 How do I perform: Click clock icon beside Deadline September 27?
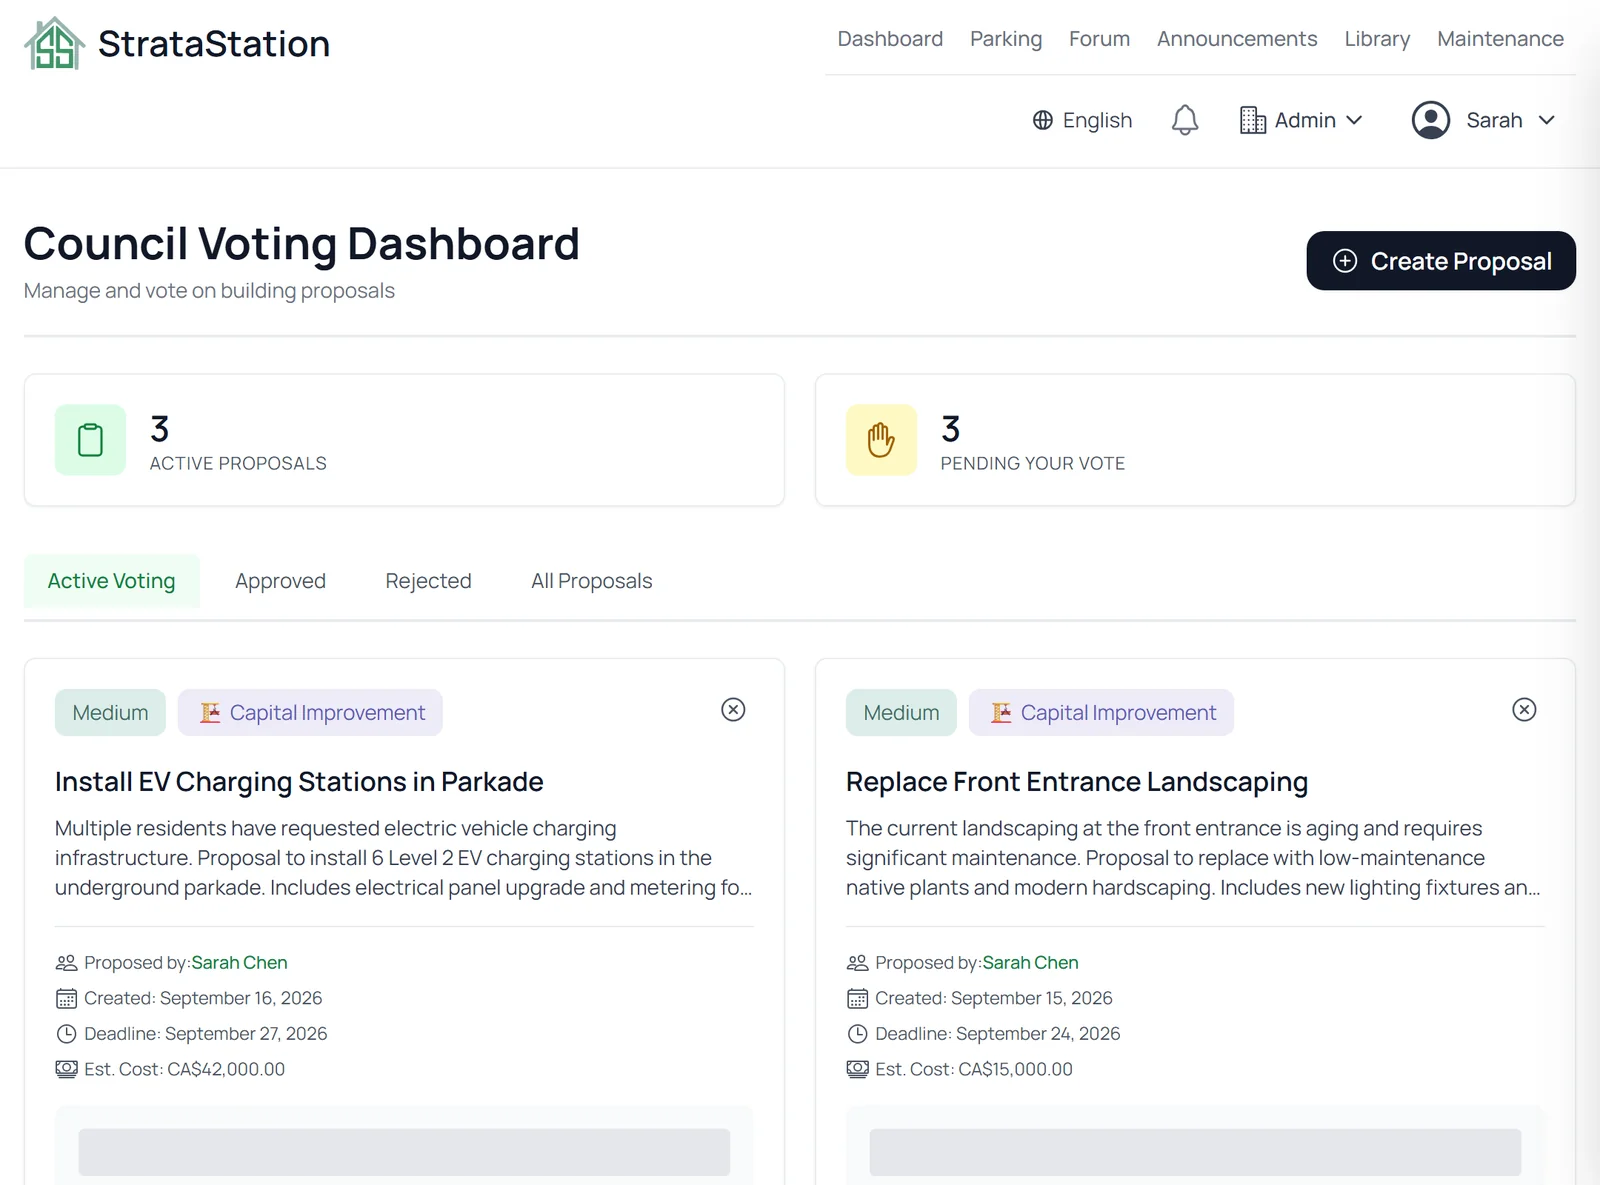pyautogui.click(x=66, y=1034)
